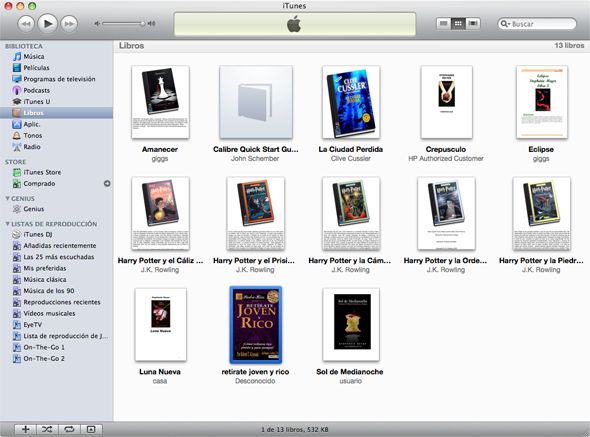
Task: Select Harry Potter y el Prisi... cover
Action: click(256, 213)
